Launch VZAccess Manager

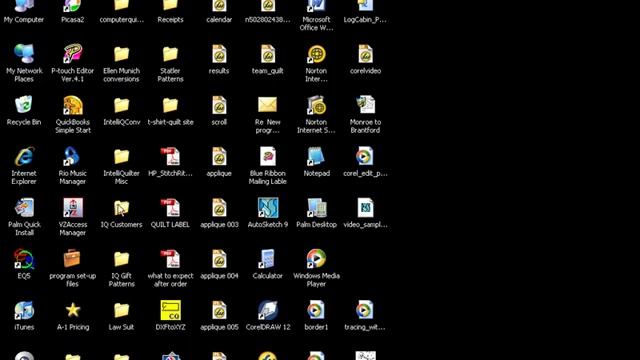pos(73,208)
